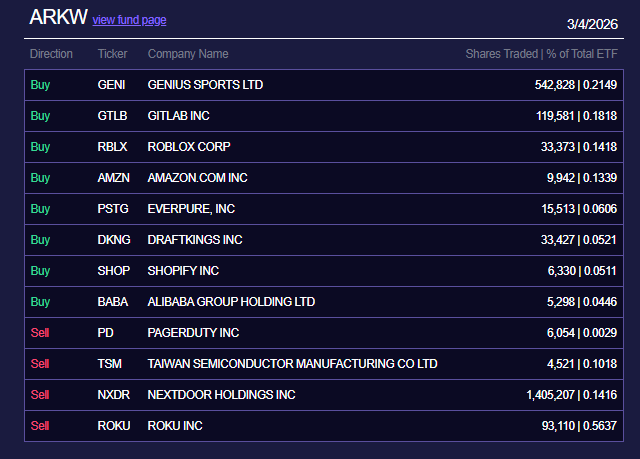Select the NXDR ticker cell

coord(113,395)
